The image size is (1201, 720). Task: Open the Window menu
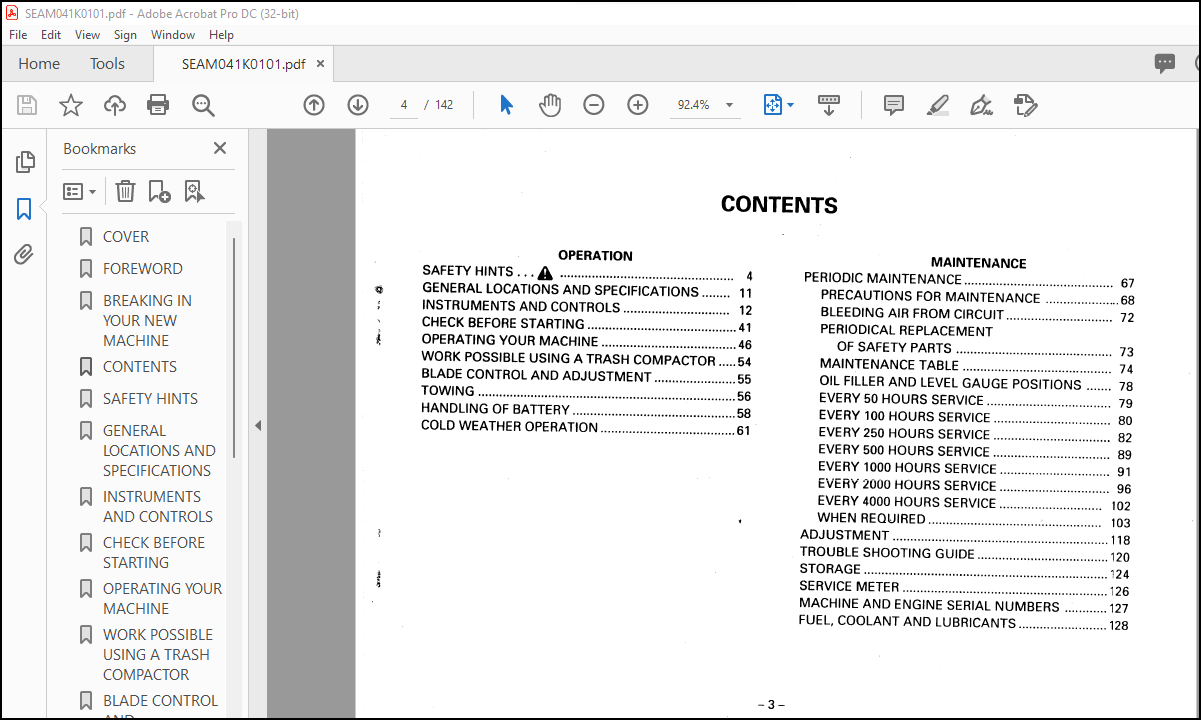(173, 34)
